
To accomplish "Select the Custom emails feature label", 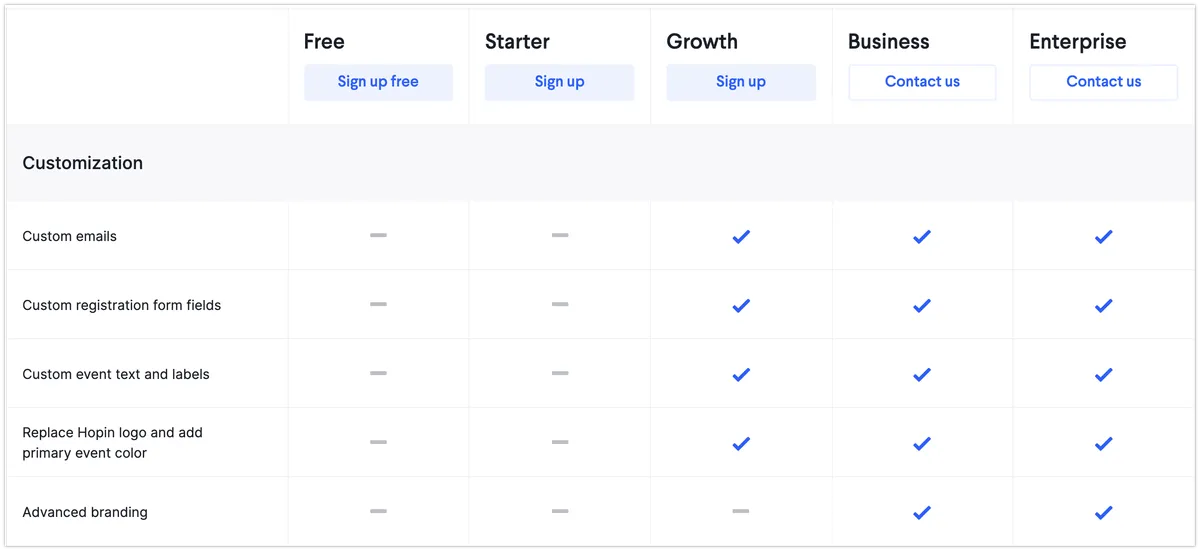I will [70, 236].
